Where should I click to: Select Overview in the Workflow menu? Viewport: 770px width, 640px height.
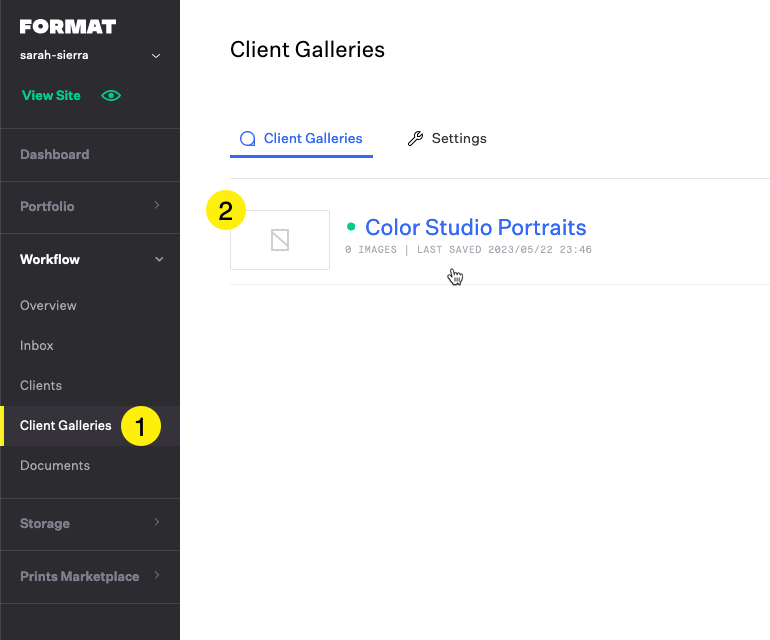coord(48,306)
